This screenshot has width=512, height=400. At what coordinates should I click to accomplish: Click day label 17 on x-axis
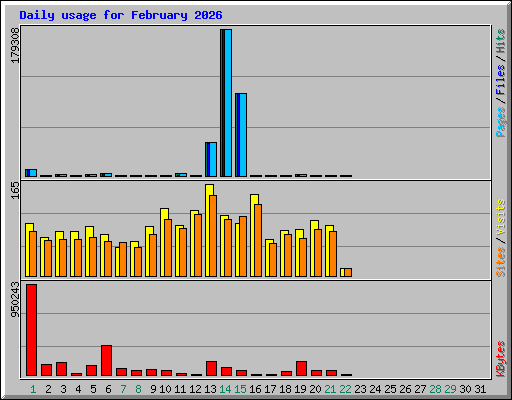pyautogui.click(x=270, y=389)
